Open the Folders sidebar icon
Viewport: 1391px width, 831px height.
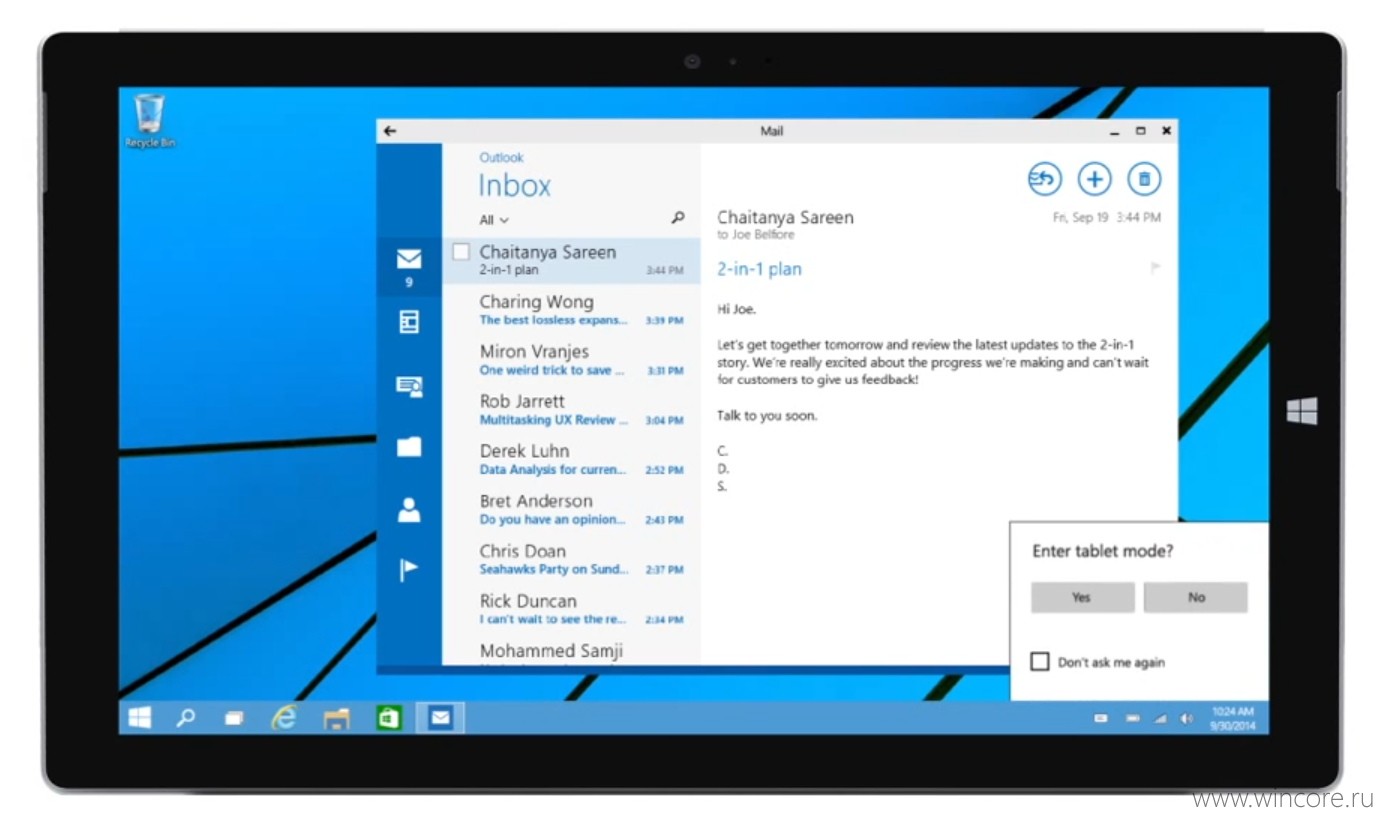[409, 447]
